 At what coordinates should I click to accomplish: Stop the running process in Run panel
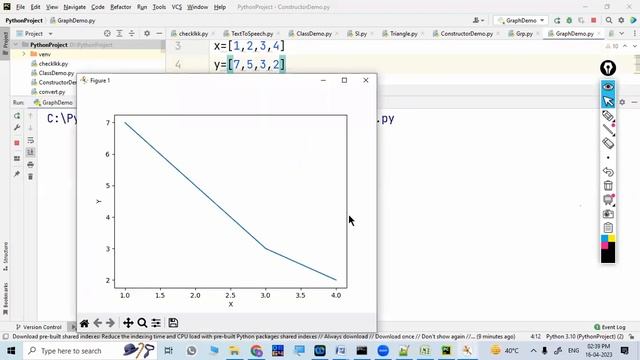point(17,143)
